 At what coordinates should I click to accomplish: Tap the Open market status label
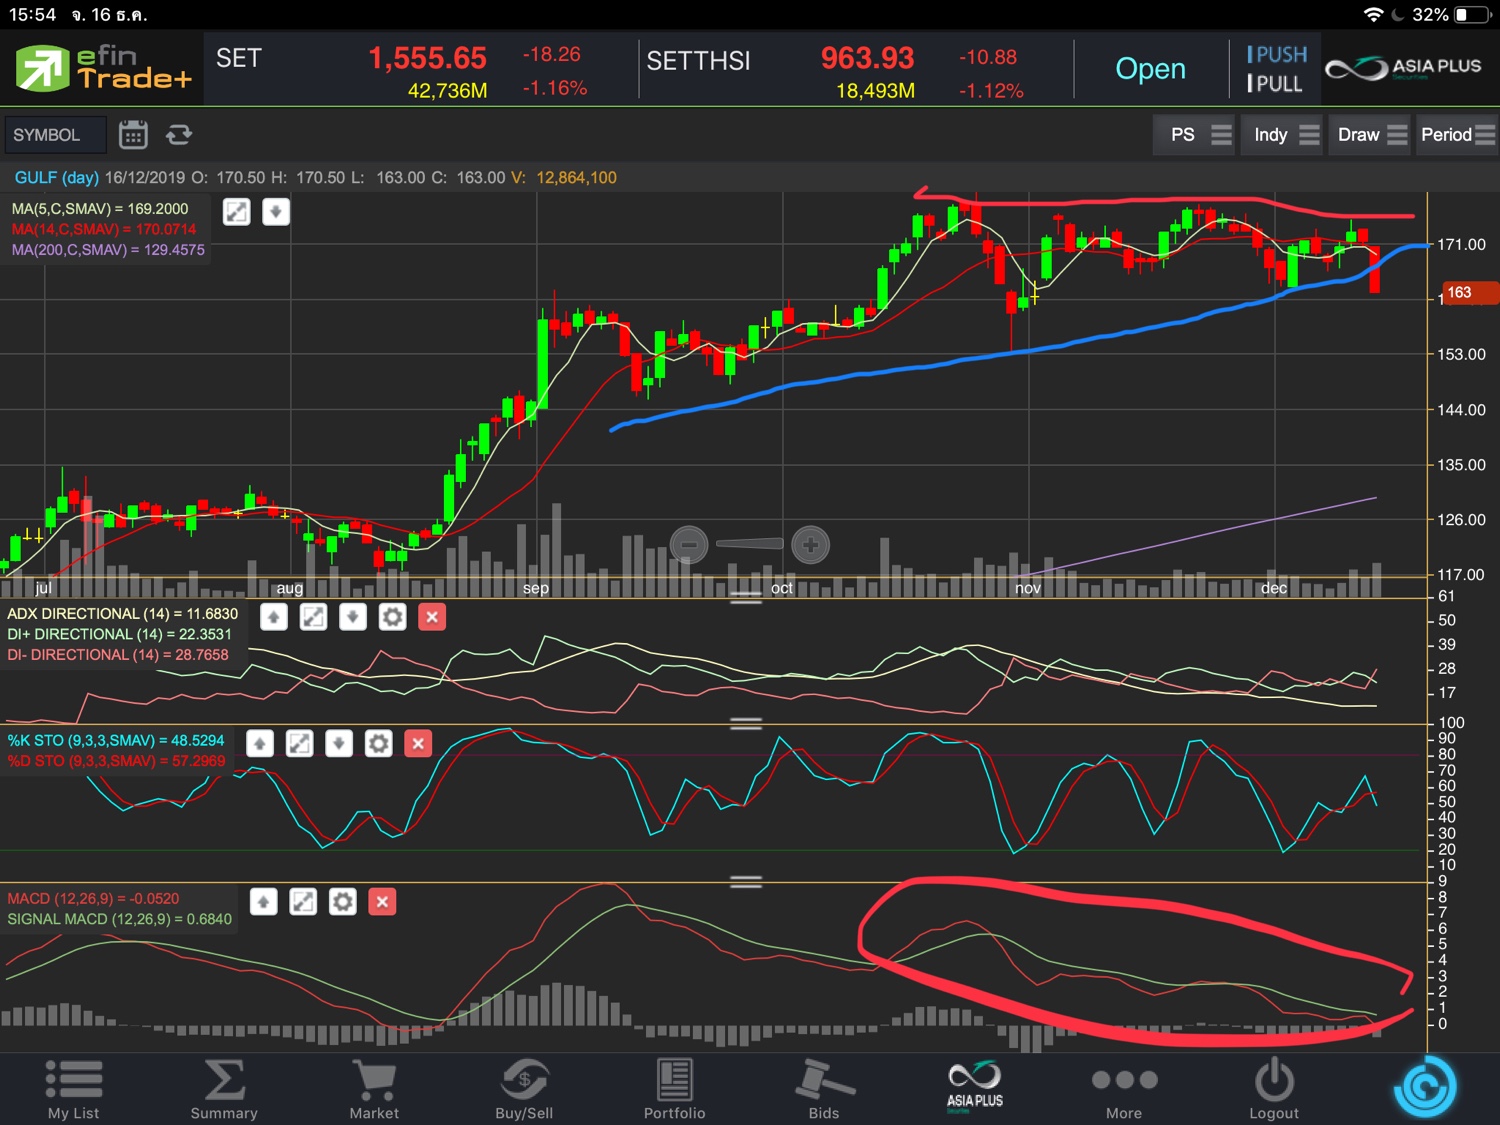pyautogui.click(x=1151, y=68)
